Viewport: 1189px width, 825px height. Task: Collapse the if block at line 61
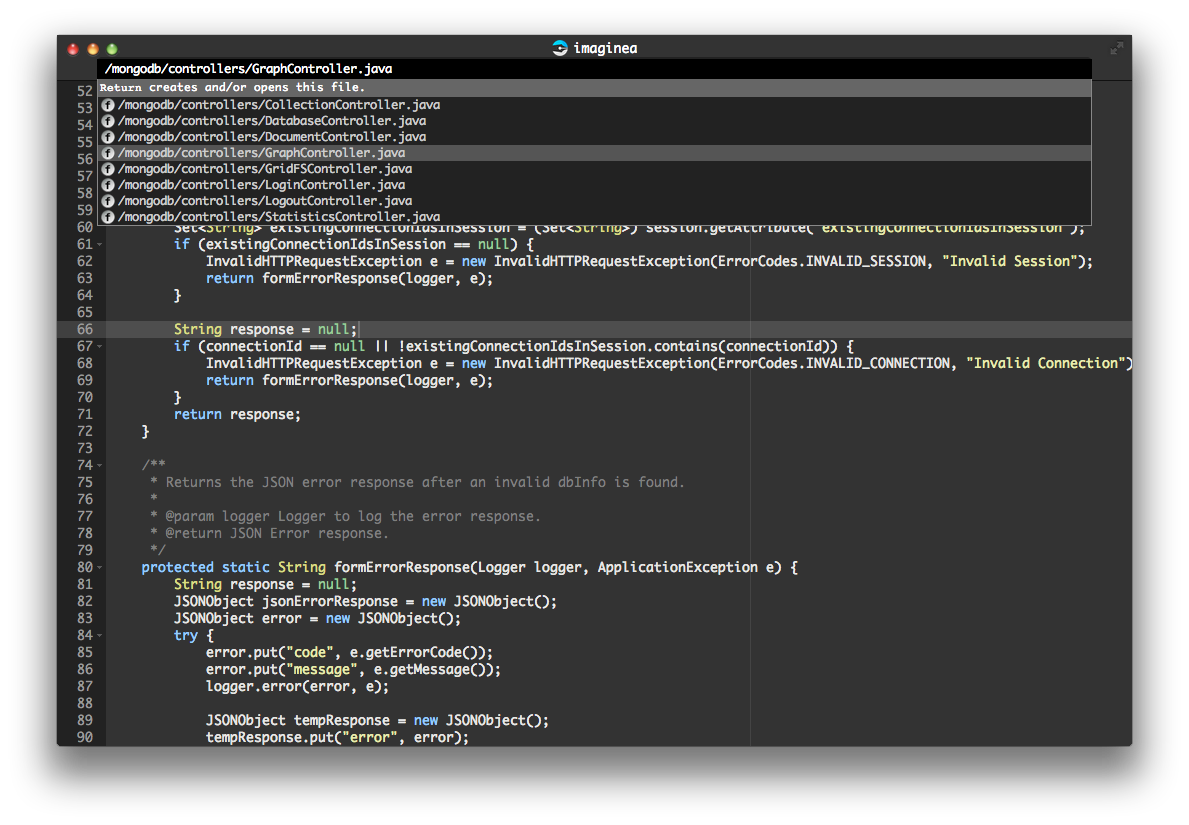point(100,245)
